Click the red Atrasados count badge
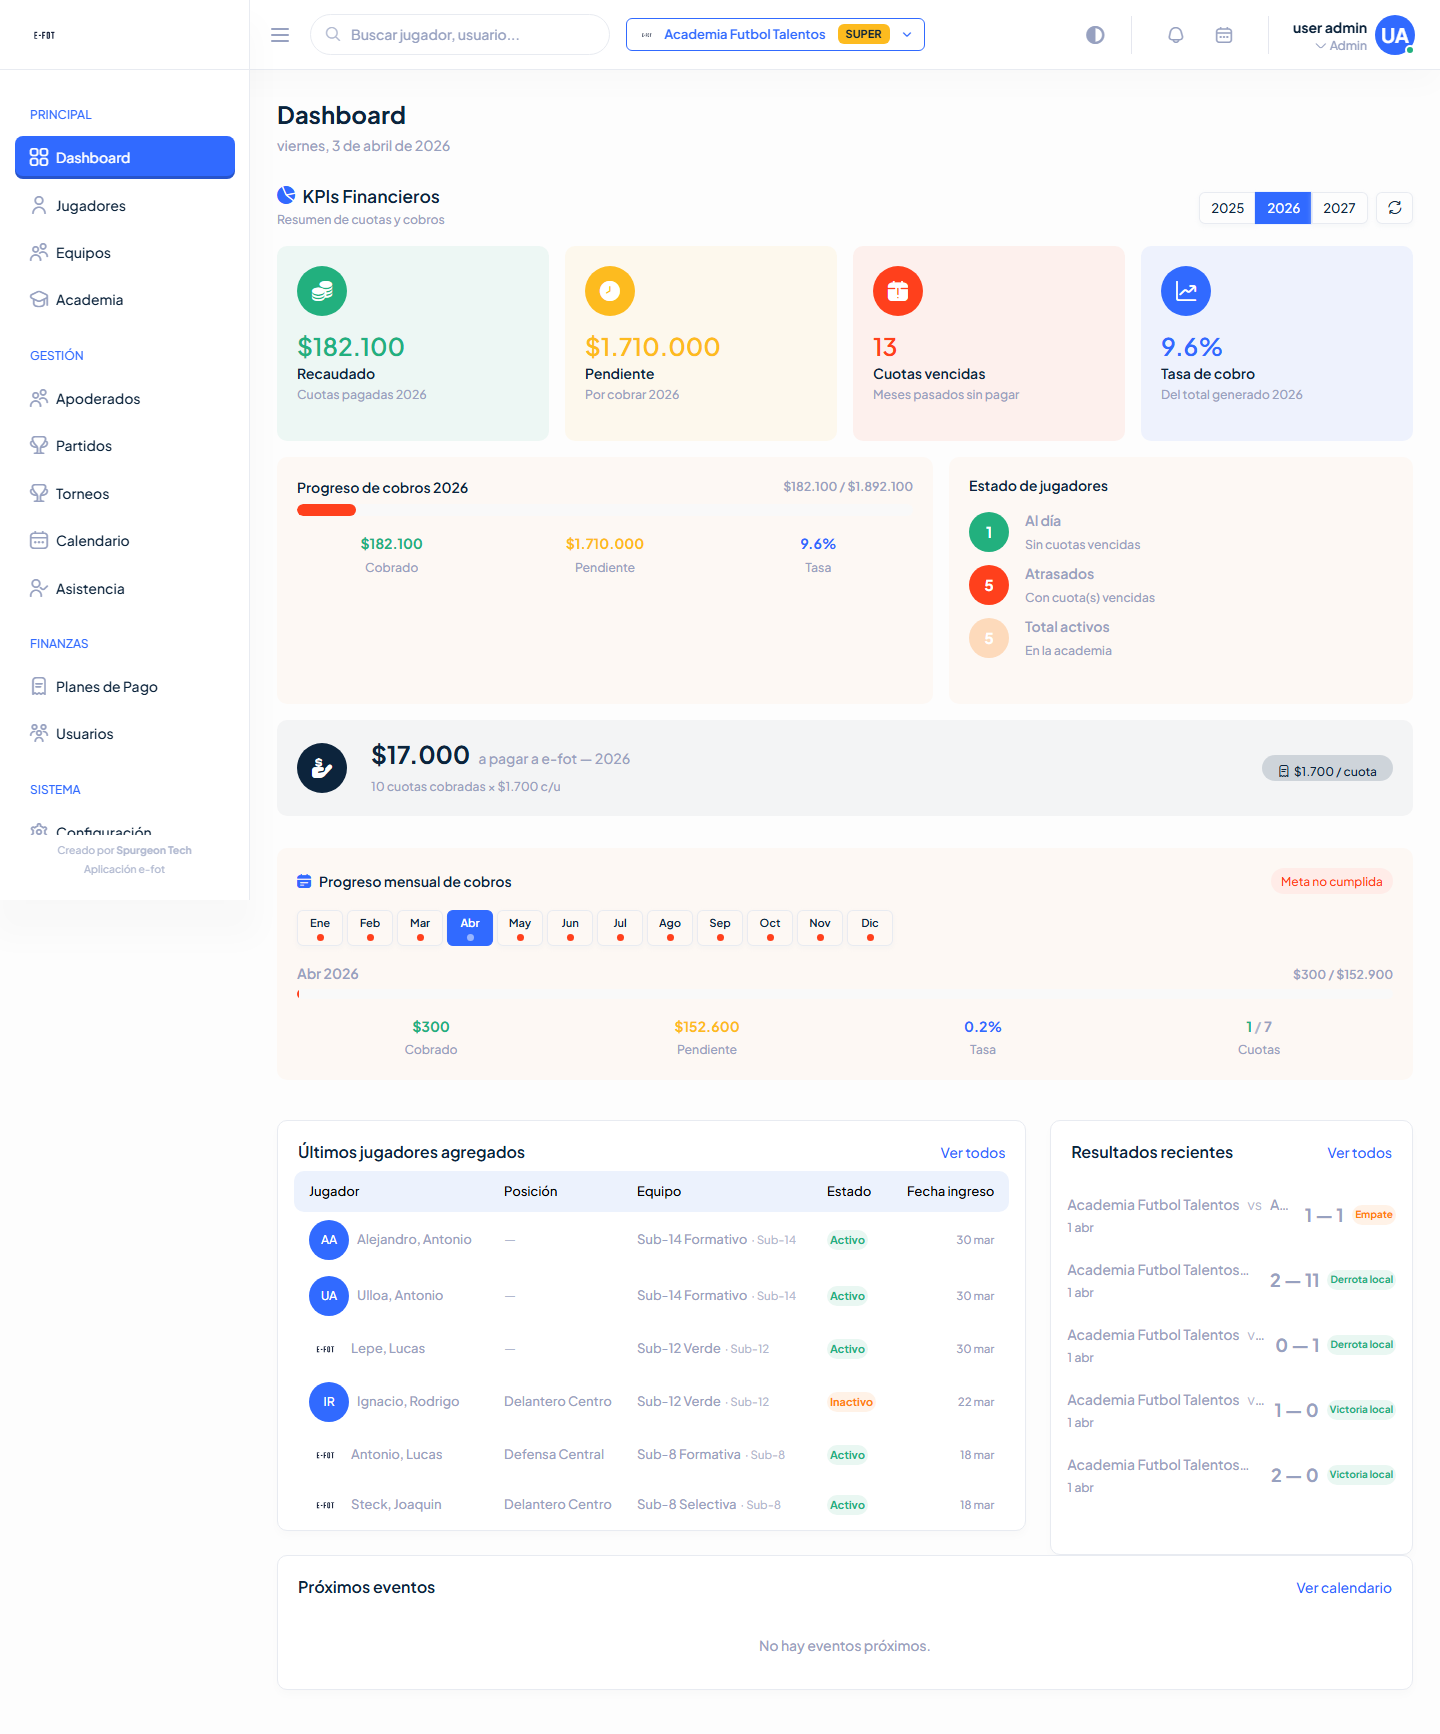The image size is (1440, 1734). [x=989, y=585]
